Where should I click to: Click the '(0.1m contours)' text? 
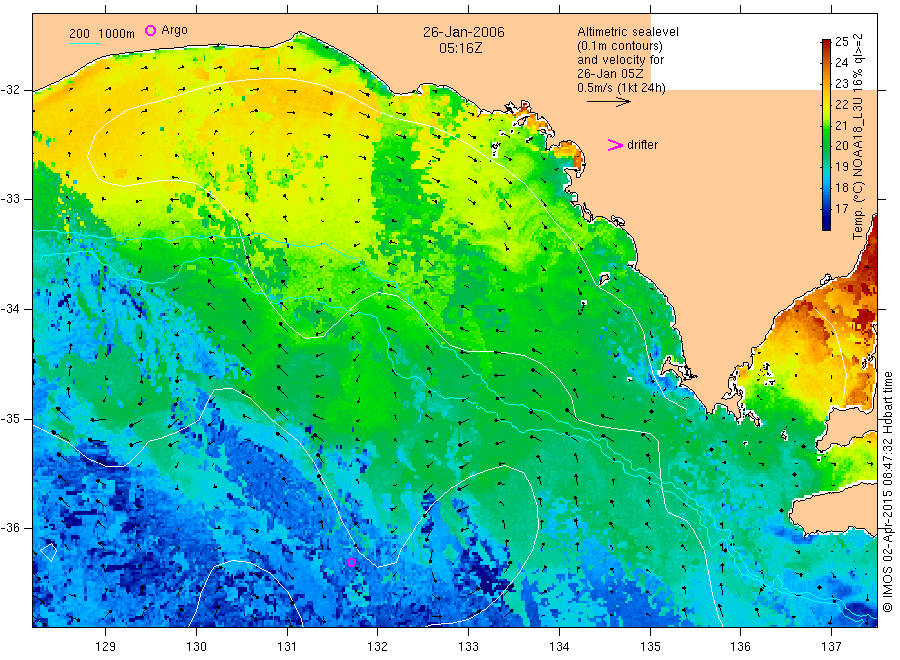pyautogui.click(x=620, y=46)
